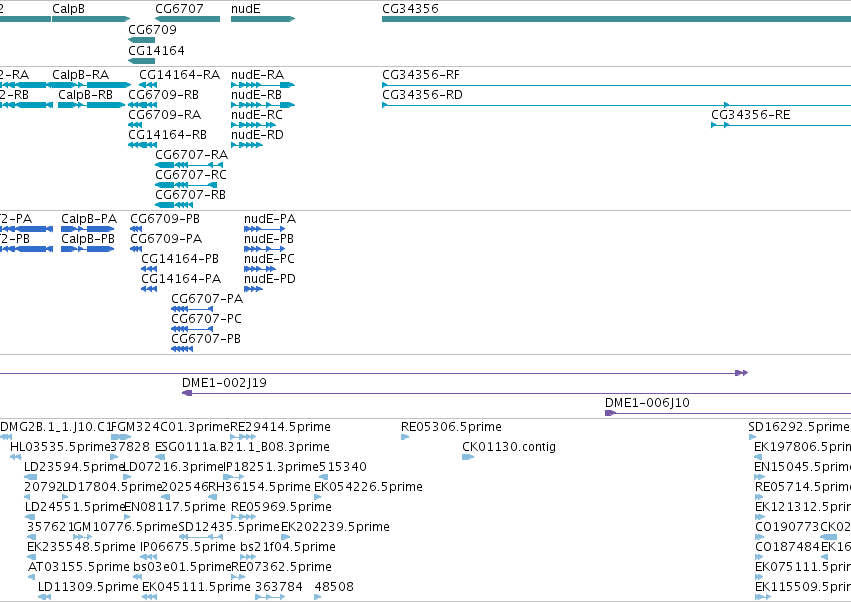The height and width of the screenshot is (602, 851).
Task: Select the nudE gene arrow
Action: click(263, 19)
